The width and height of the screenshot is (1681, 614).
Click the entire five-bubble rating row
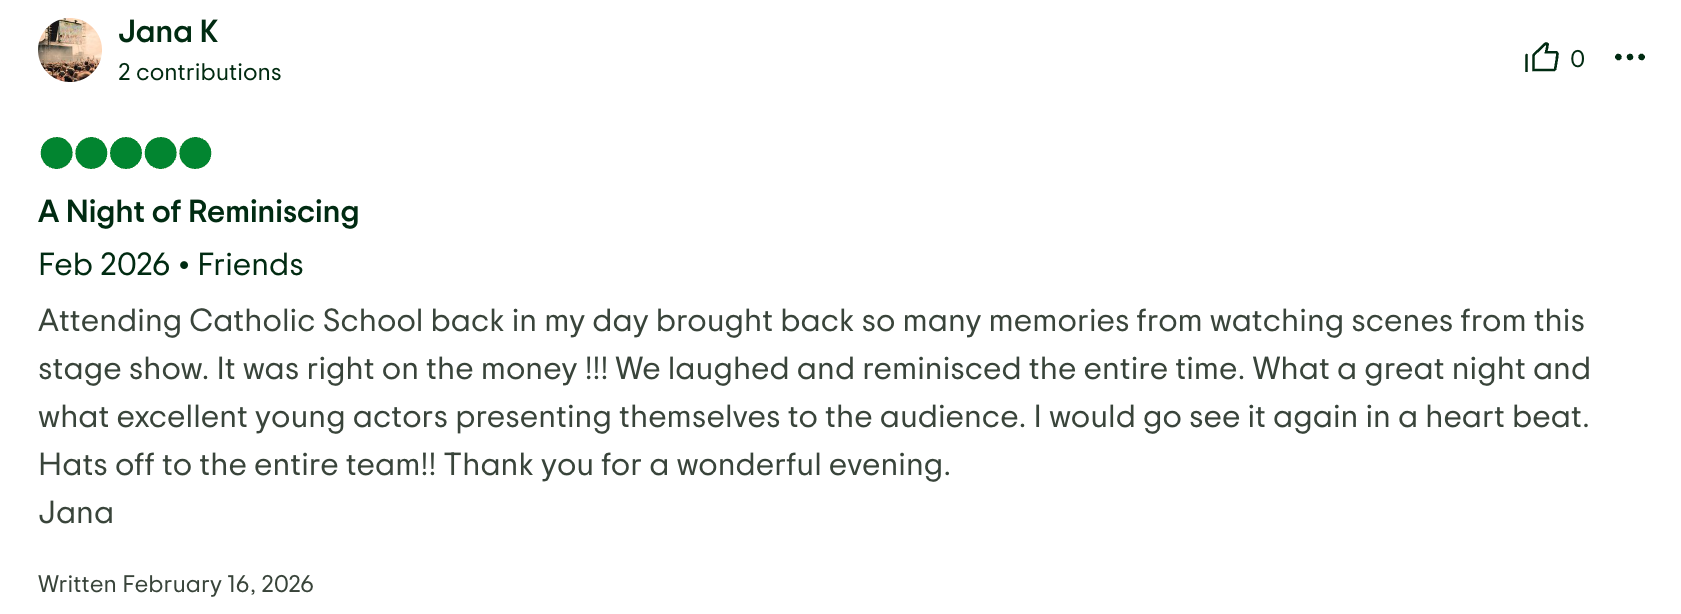[x=124, y=153]
